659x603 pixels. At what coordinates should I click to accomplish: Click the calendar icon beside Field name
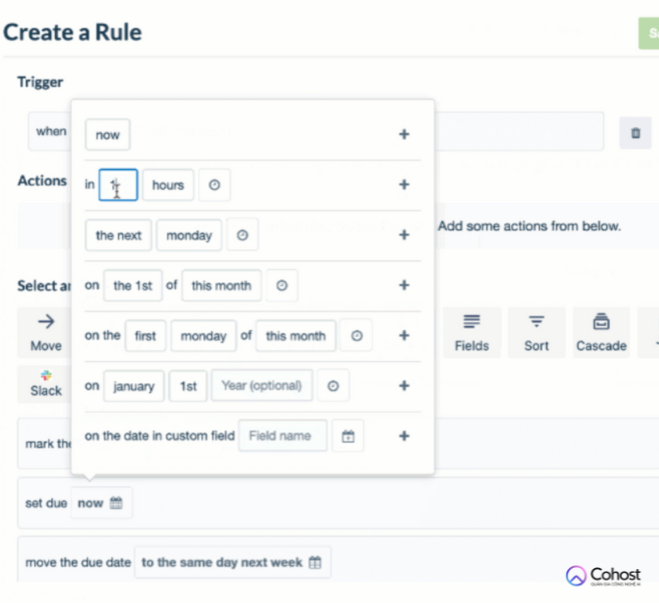[x=348, y=436]
